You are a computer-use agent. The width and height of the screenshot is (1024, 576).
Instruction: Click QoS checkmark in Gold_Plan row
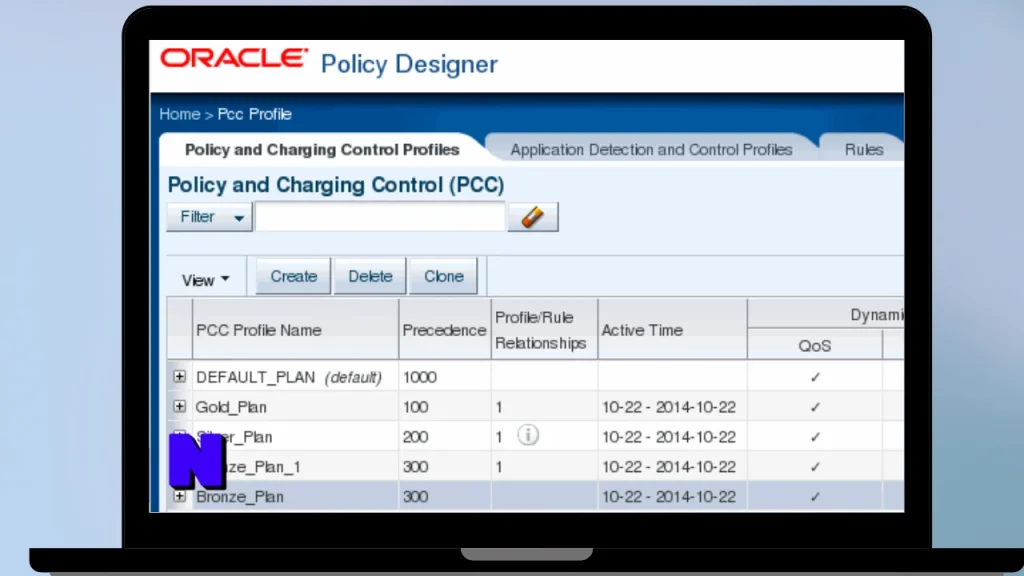tap(815, 408)
